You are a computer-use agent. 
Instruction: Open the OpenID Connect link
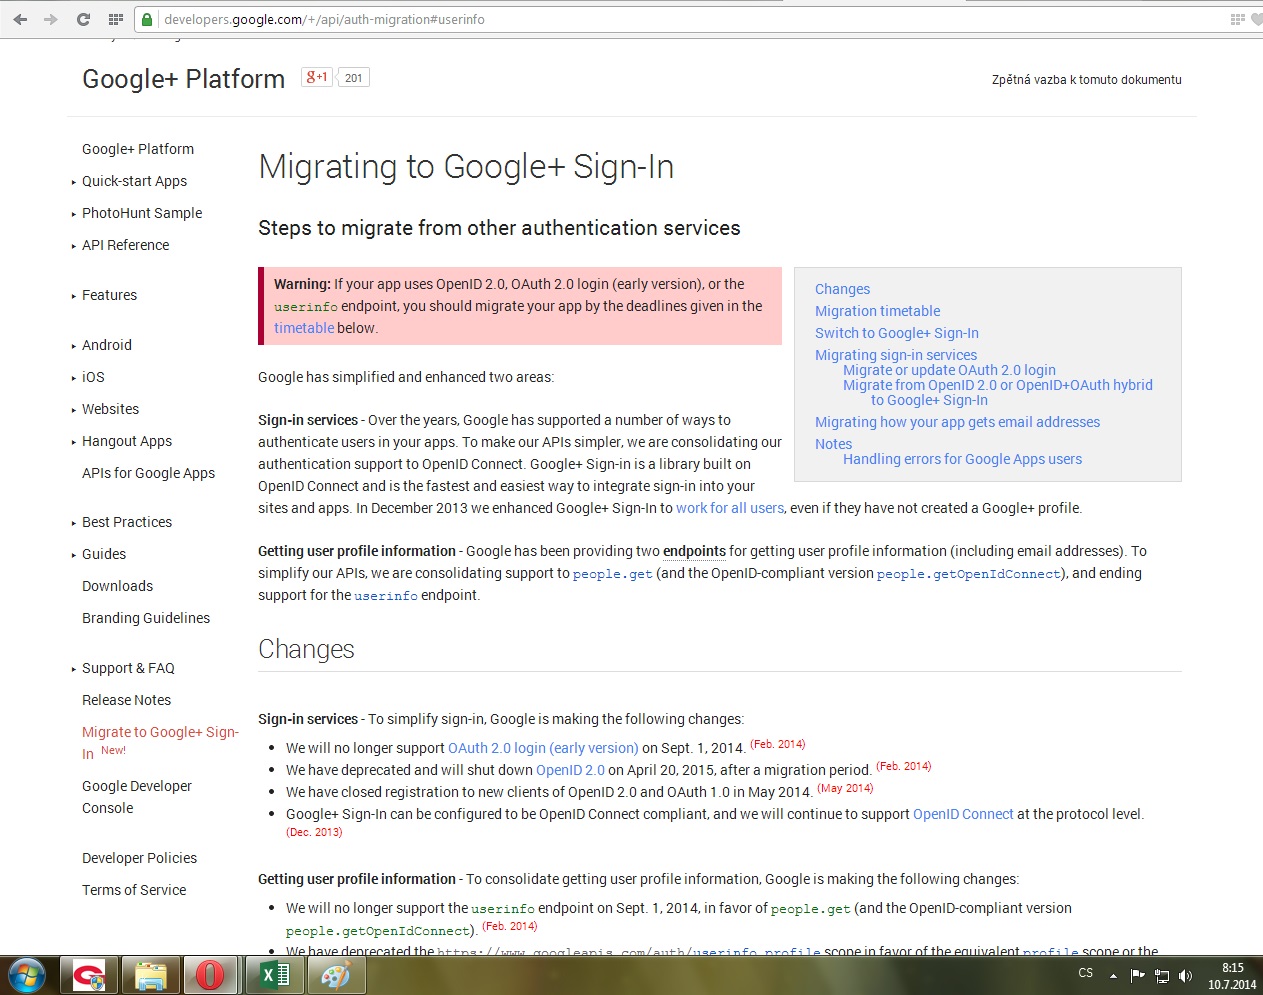tap(962, 814)
